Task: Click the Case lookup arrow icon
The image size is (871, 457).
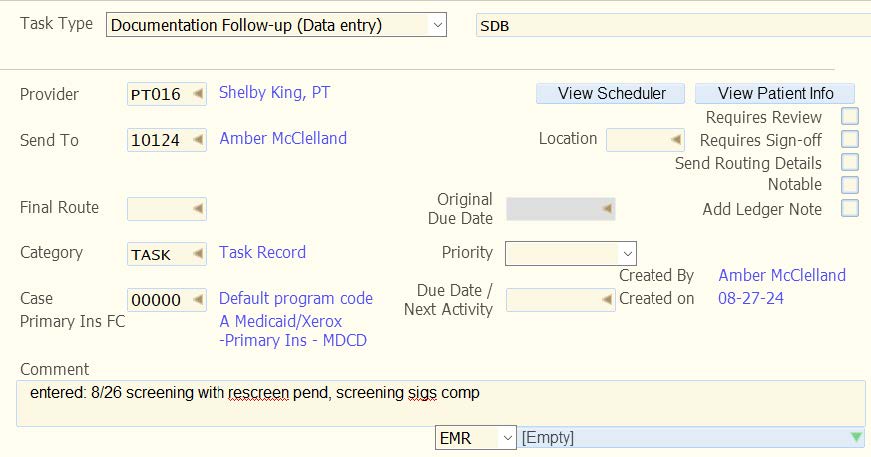Action: point(198,300)
